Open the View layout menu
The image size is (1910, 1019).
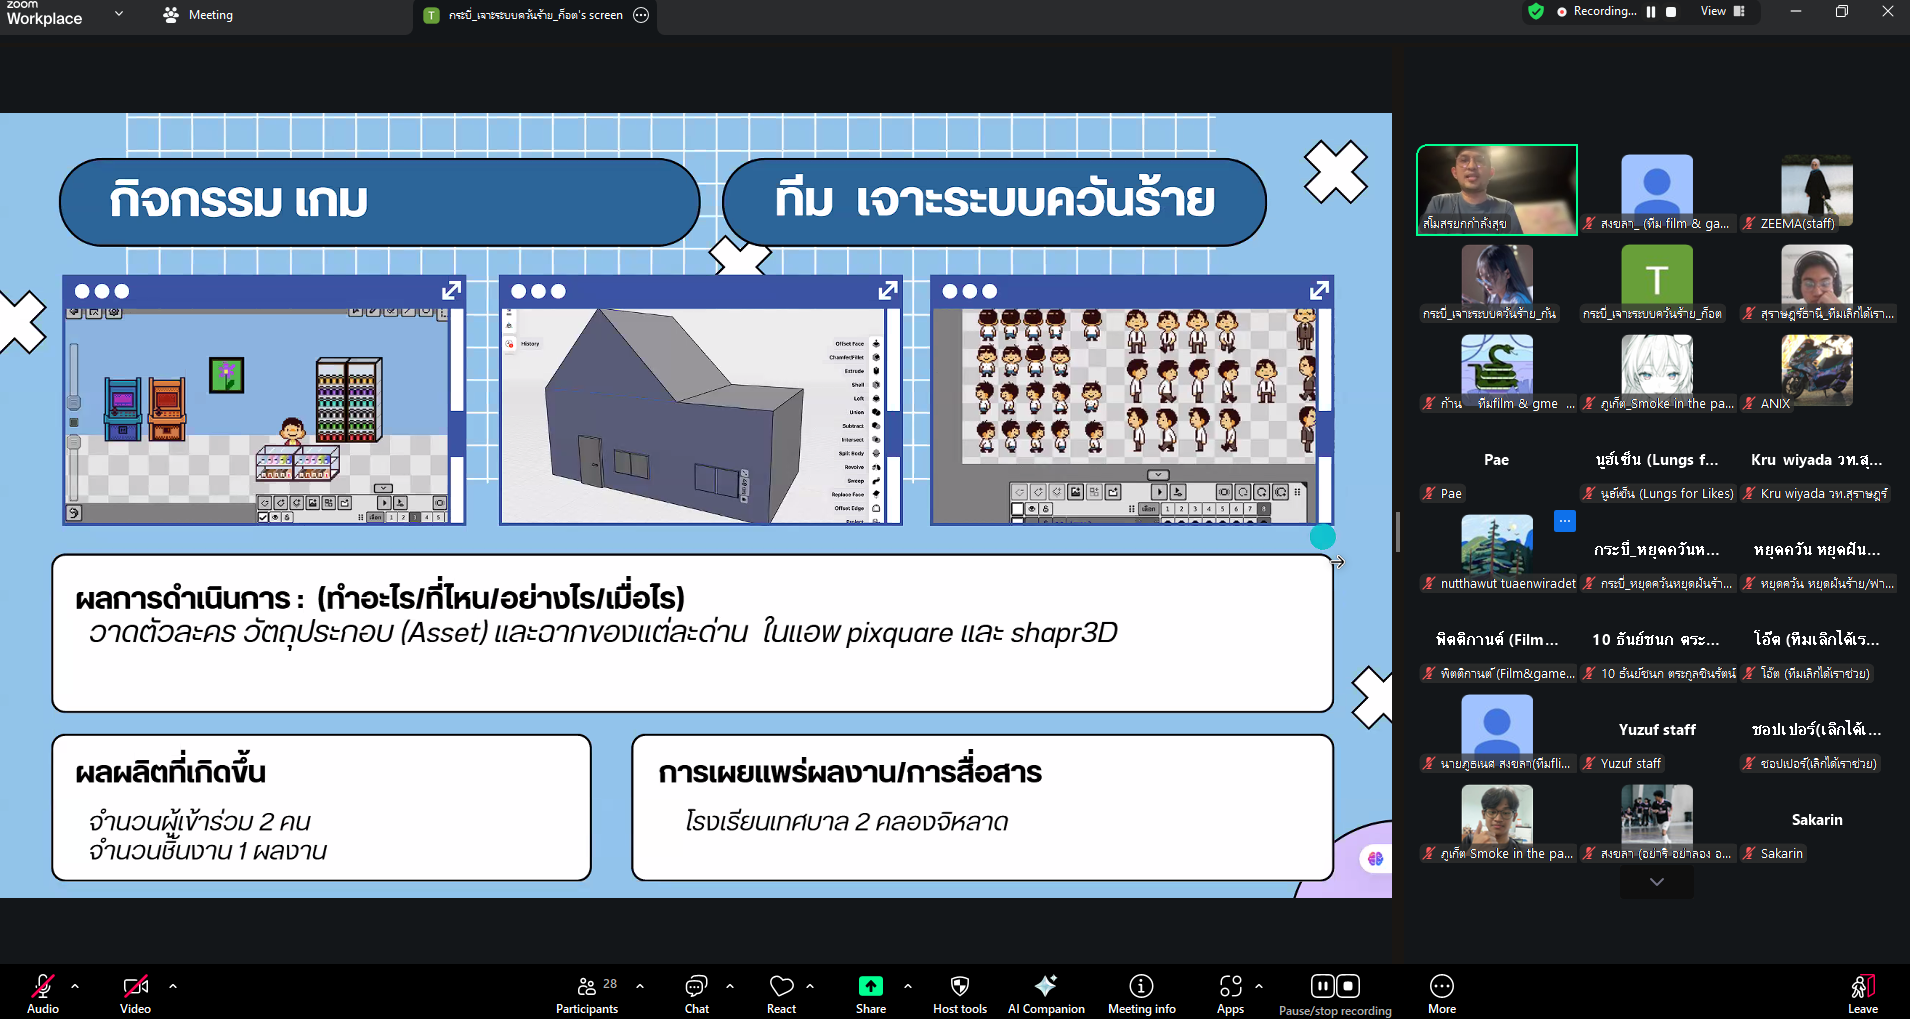[1722, 12]
